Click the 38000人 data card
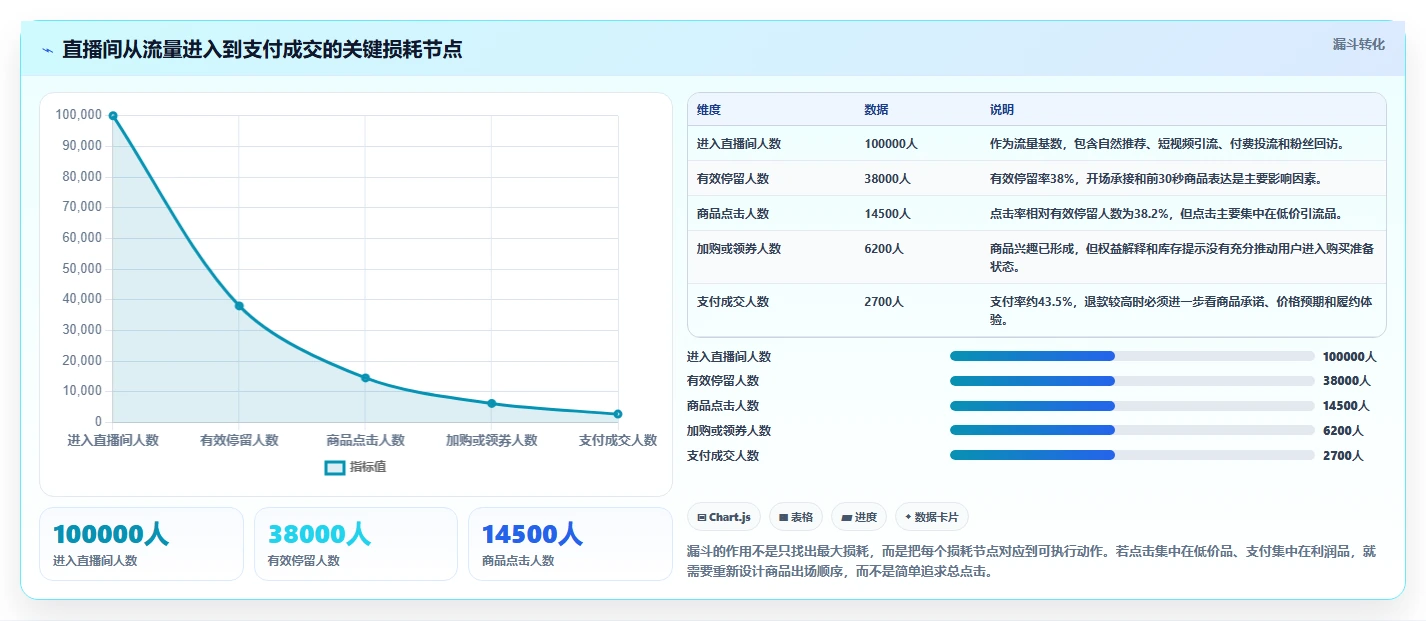 (x=355, y=544)
